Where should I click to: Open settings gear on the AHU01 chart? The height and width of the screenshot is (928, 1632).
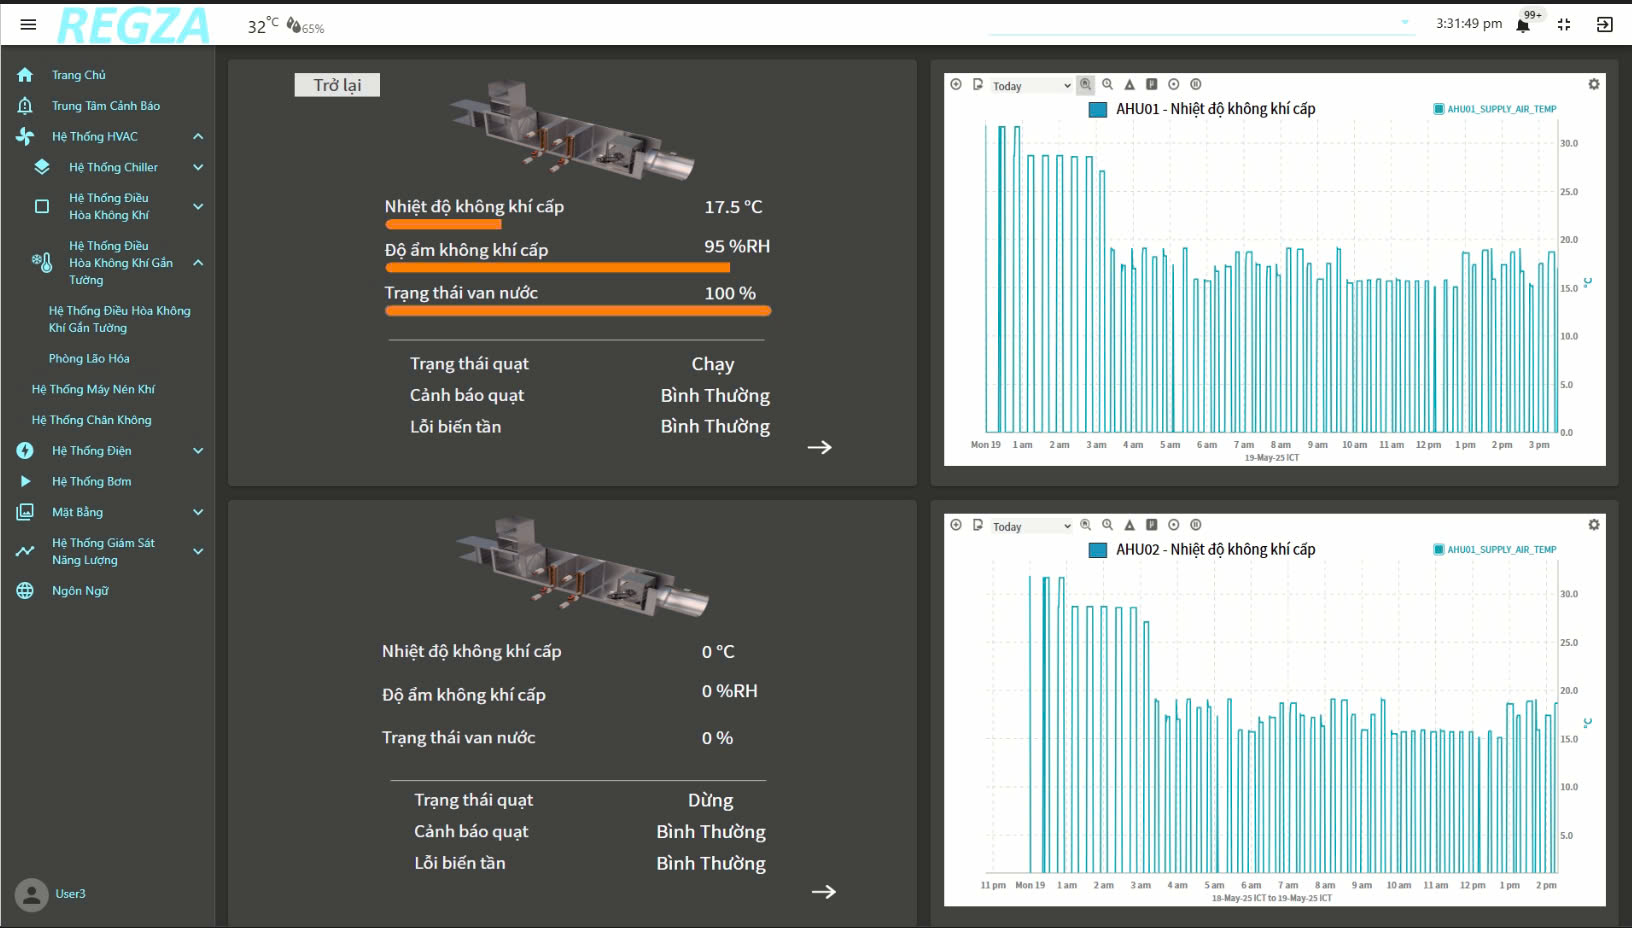(1594, 85)
